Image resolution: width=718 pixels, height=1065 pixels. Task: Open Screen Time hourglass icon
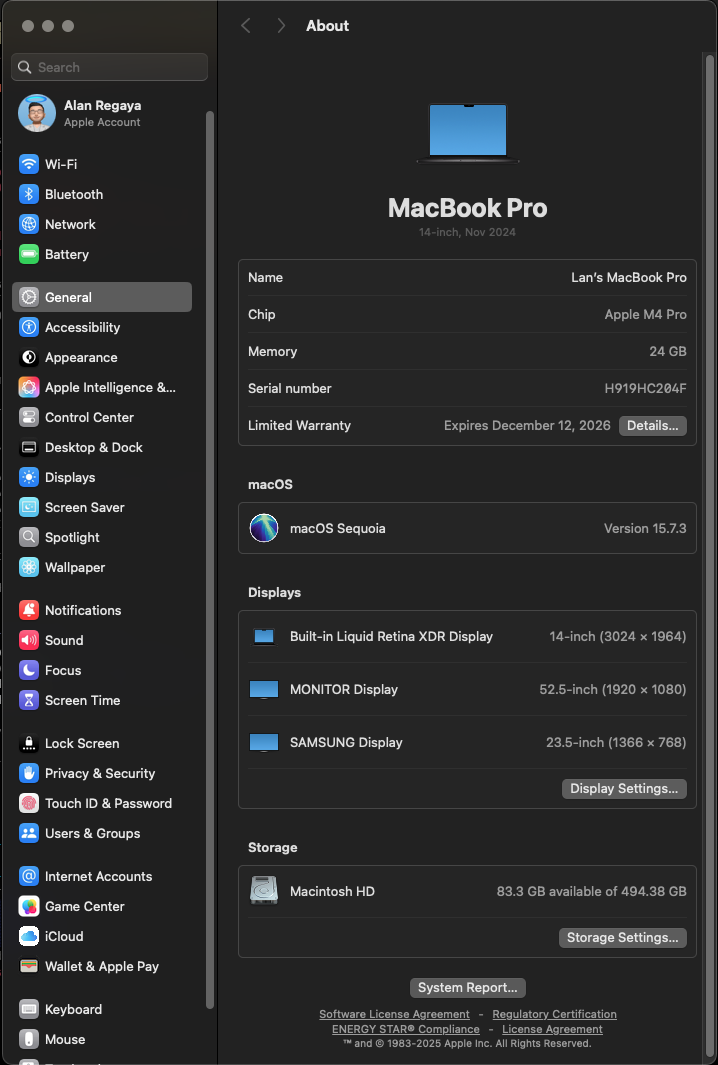[29, 700]
